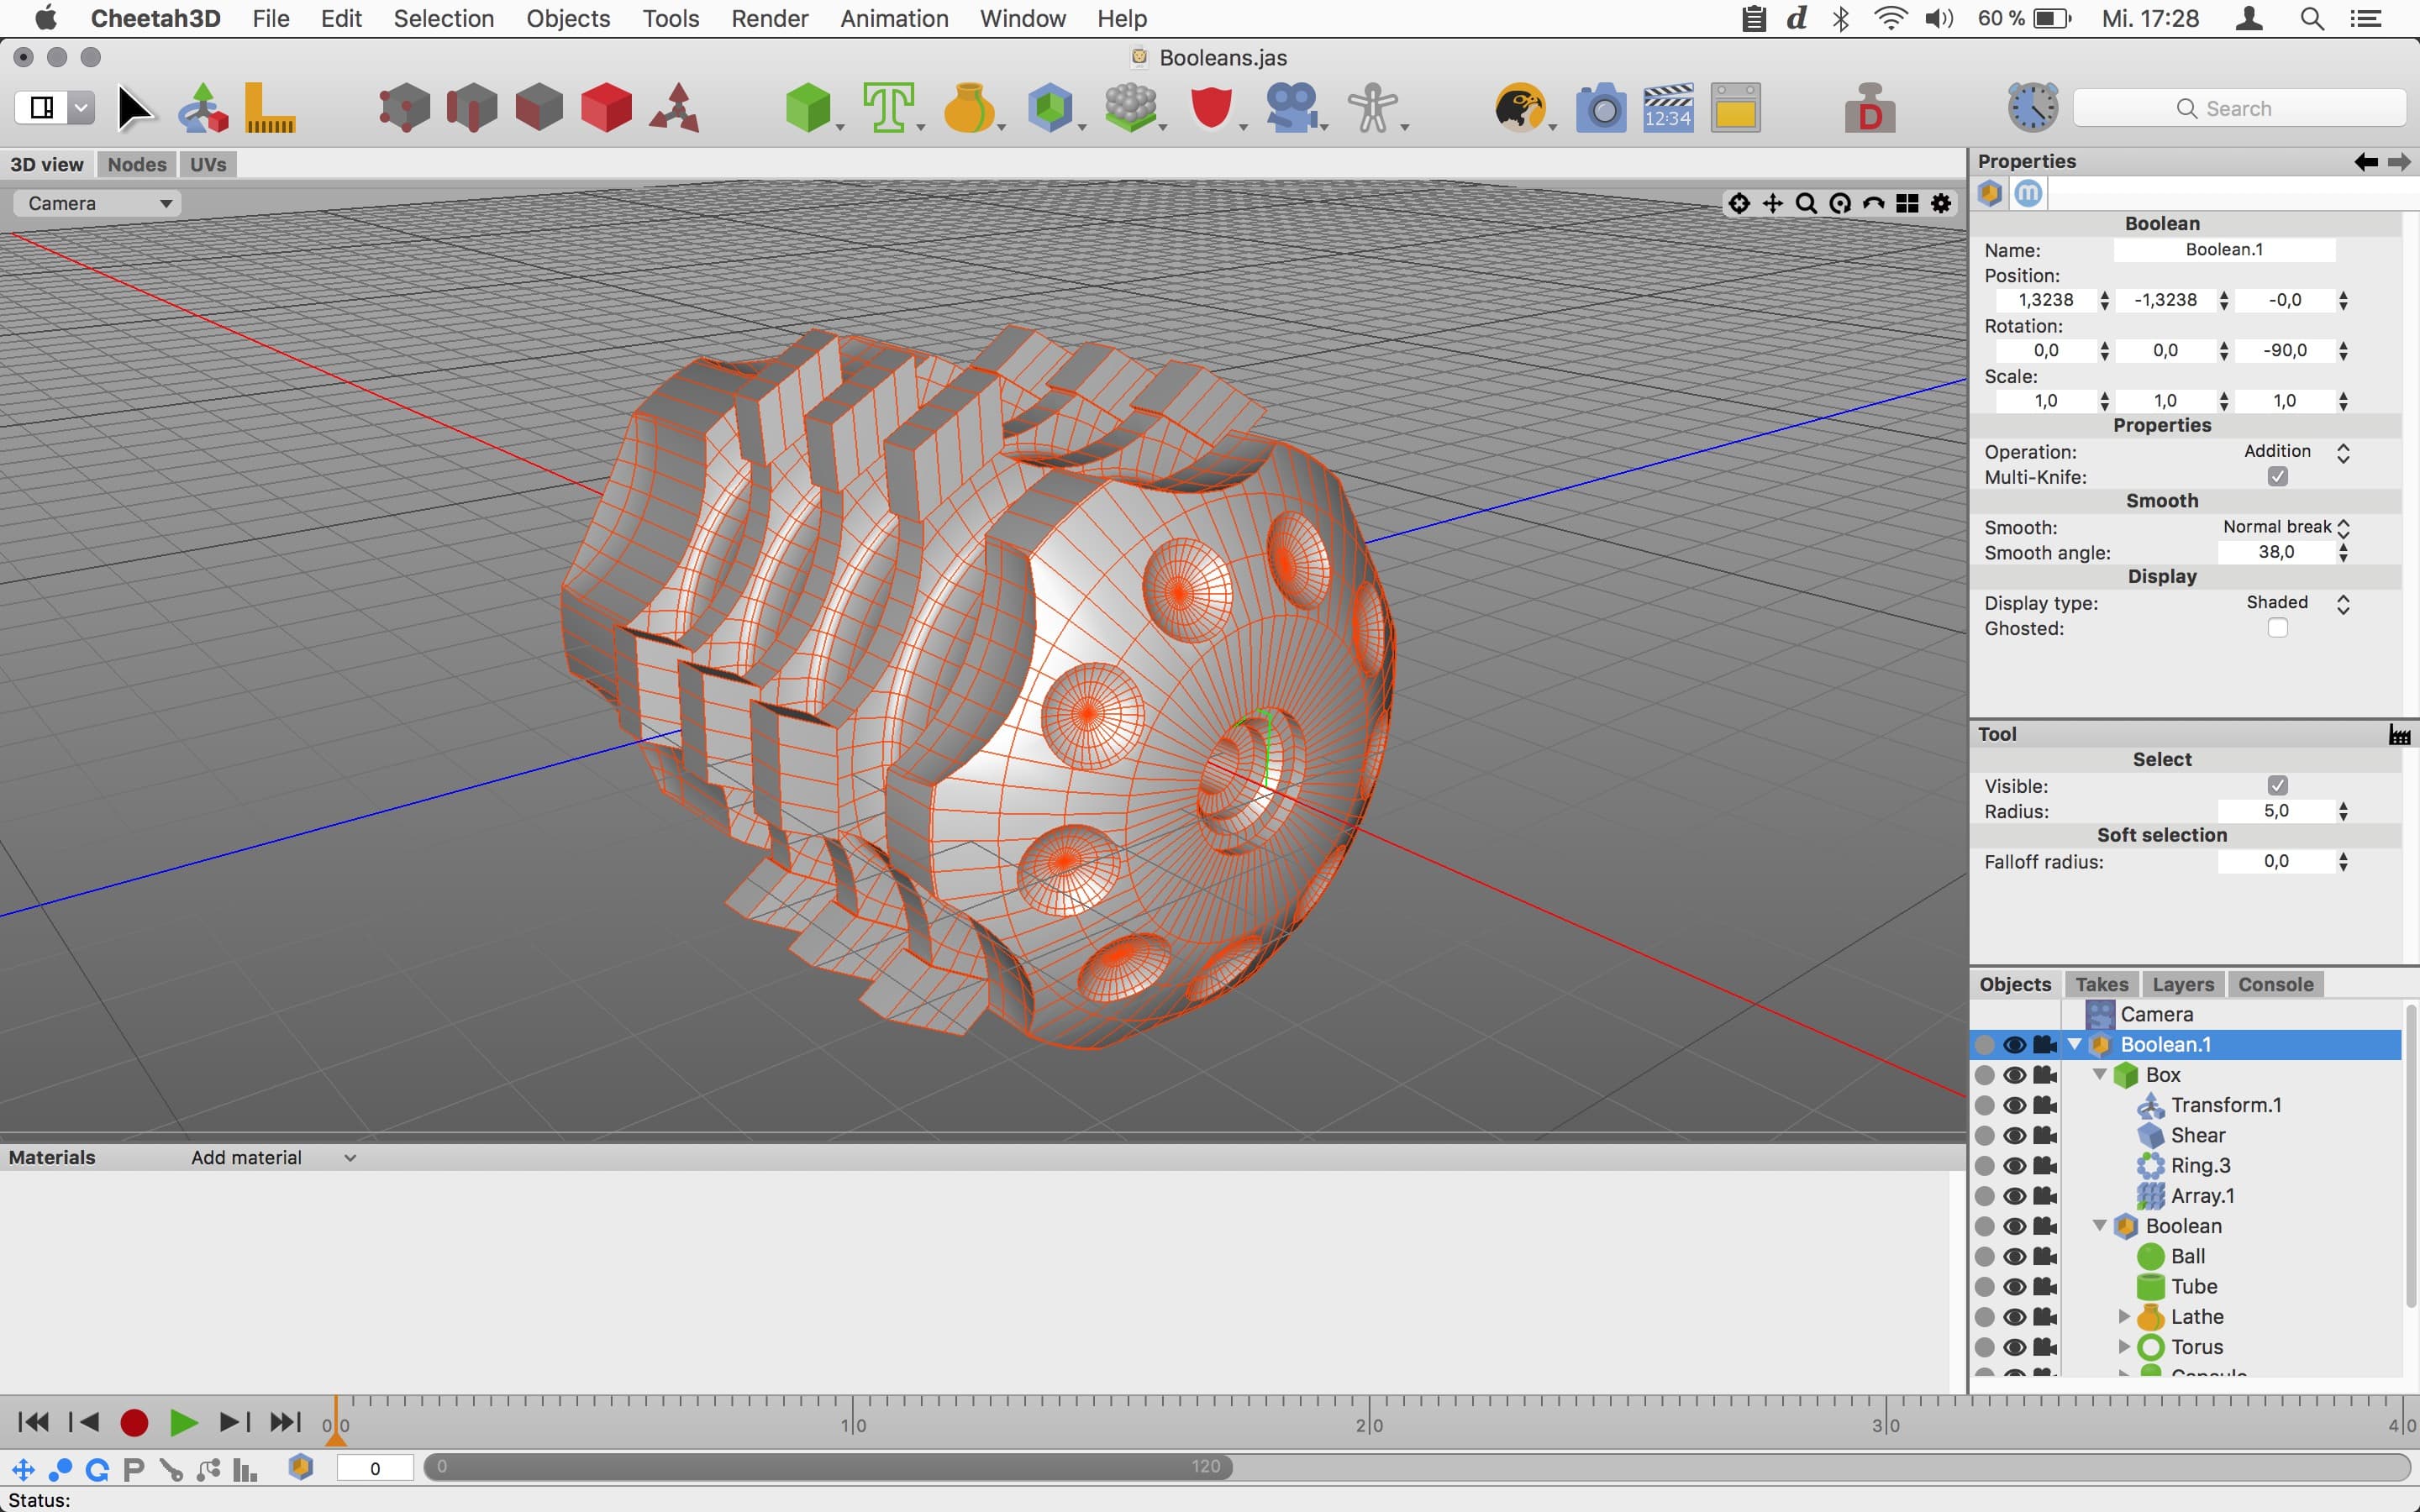Click the red polygon mode cube
Image resolution: width=2420 pixels, height=1512 pixels.
click(x=606, y=108)
